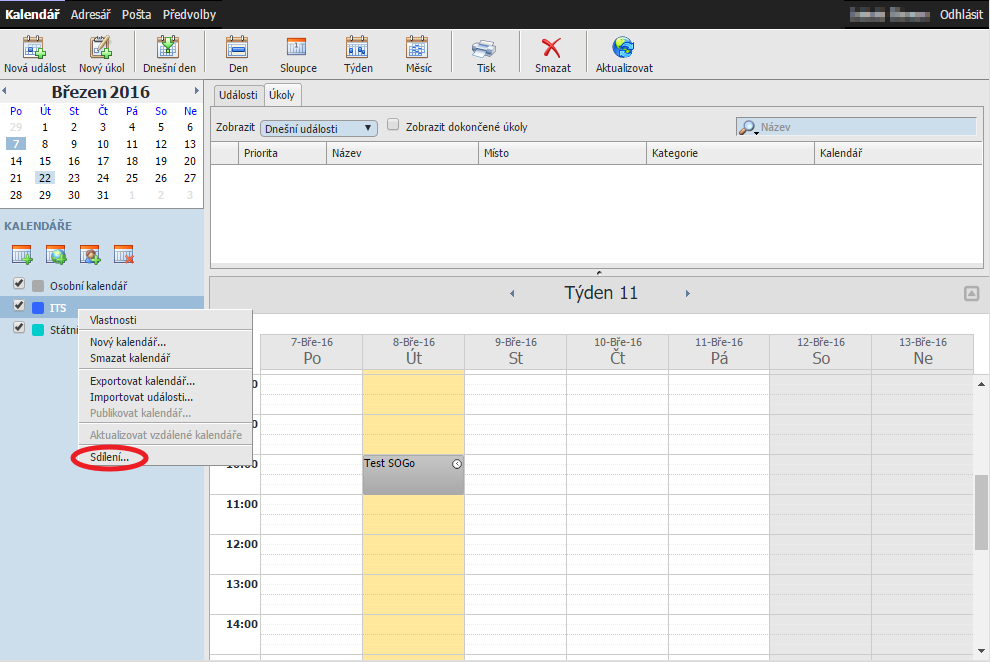Open the Adresář module
Image resolution: width=990 pixels, height=662 pixels.
90,14
